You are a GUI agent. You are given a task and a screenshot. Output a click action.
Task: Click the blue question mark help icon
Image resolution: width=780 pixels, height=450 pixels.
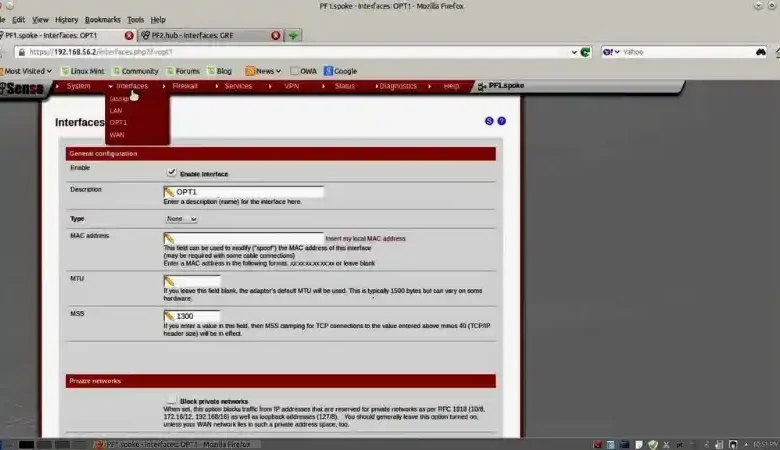click(501, 121)
